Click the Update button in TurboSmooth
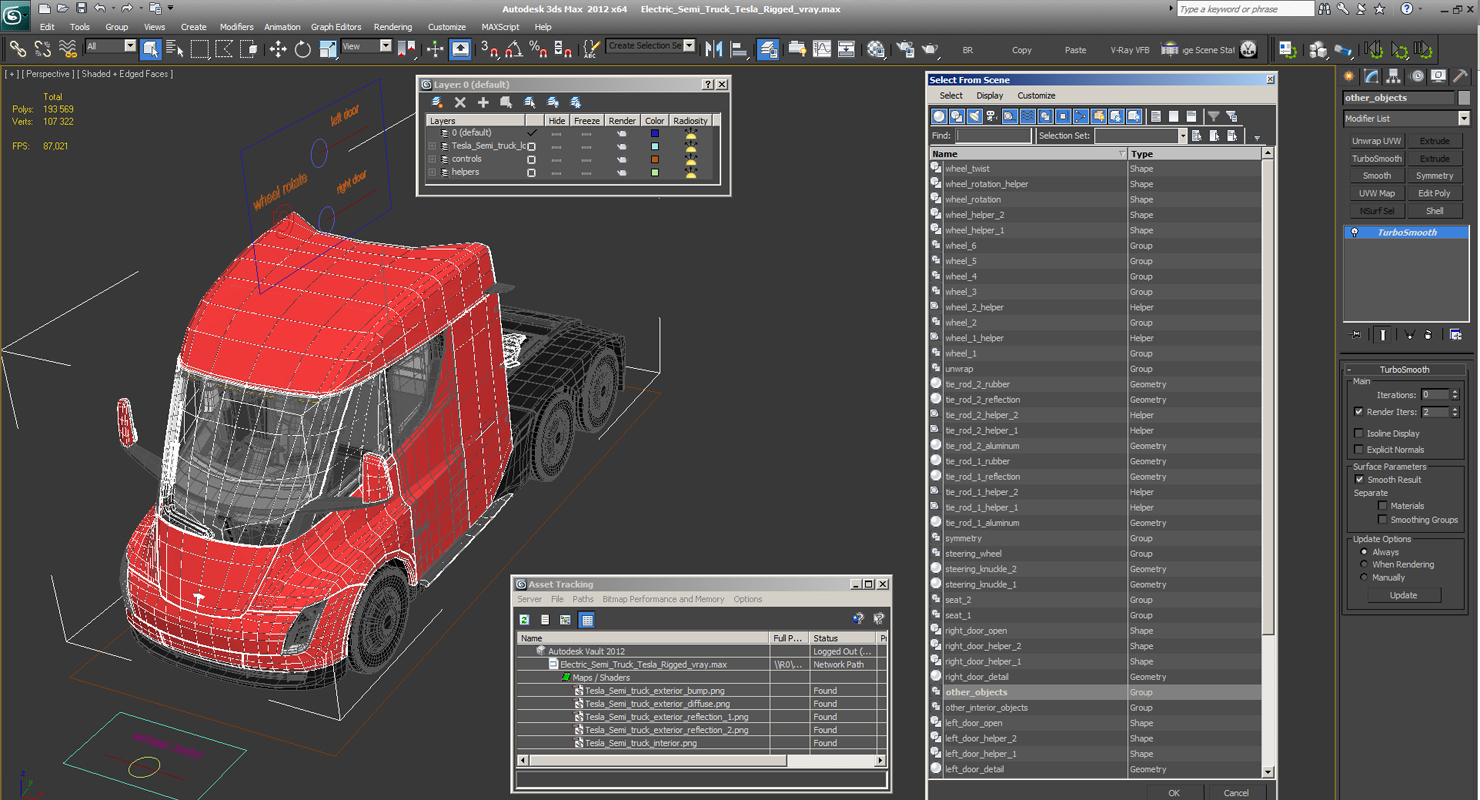This screenshot has width=1480, height=800. [x=1404, y=595]
